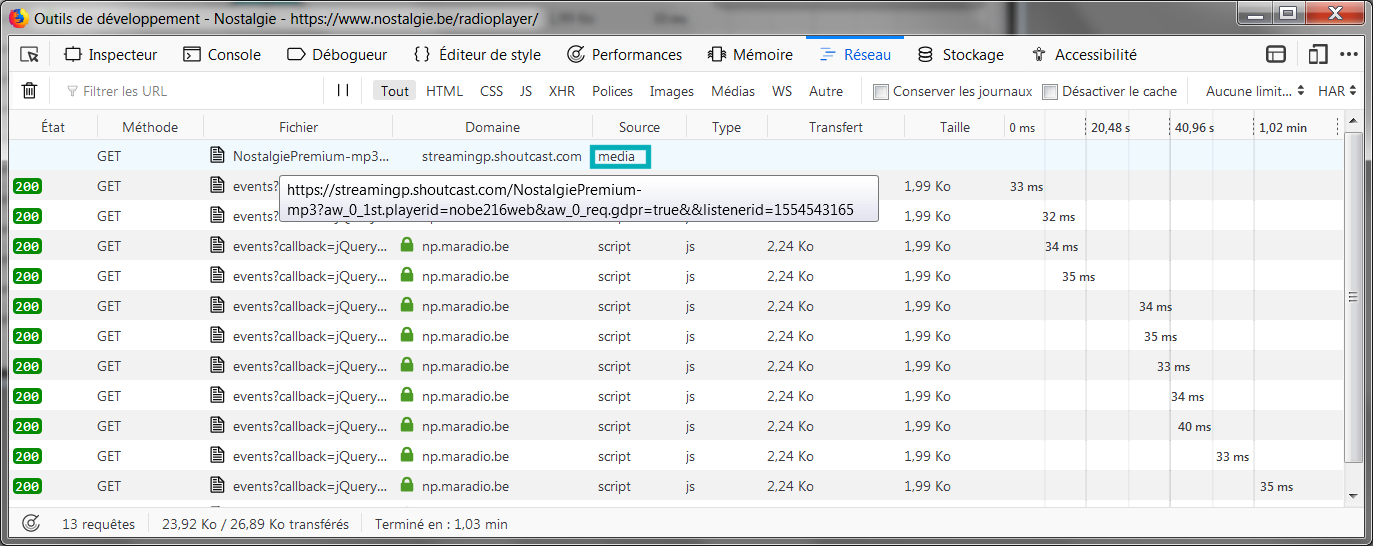
Task: Click the Filtrer les URL field
Action: (190, 91)
